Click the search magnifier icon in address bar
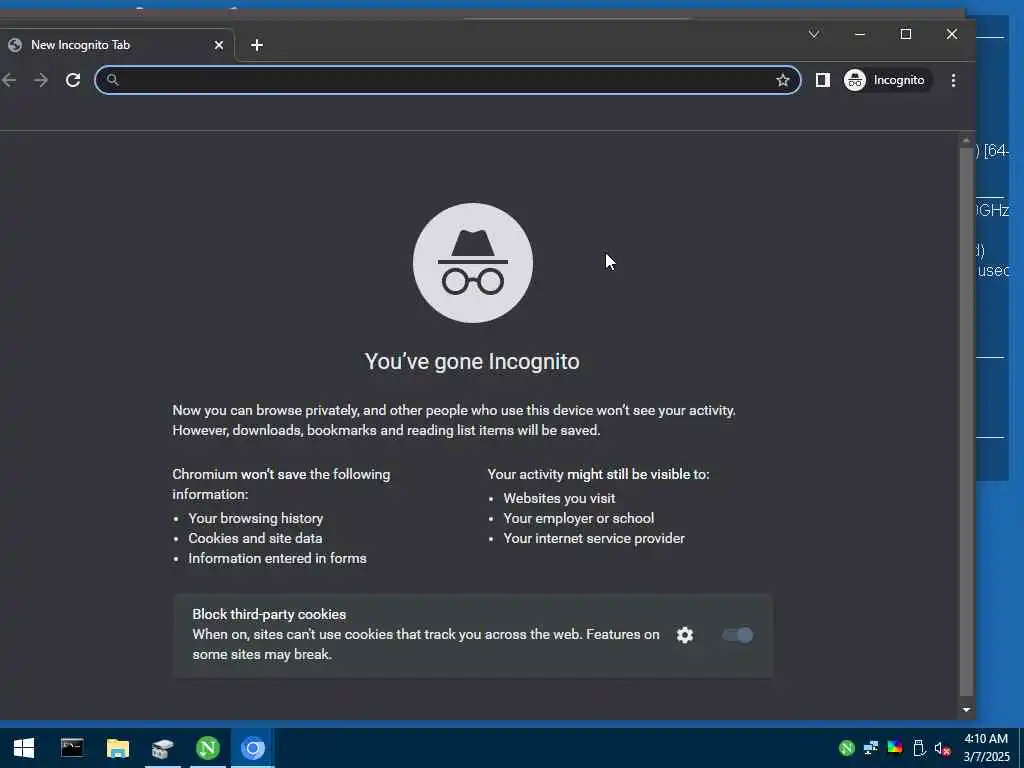The image size is (1024, 768). click(112, 80)
